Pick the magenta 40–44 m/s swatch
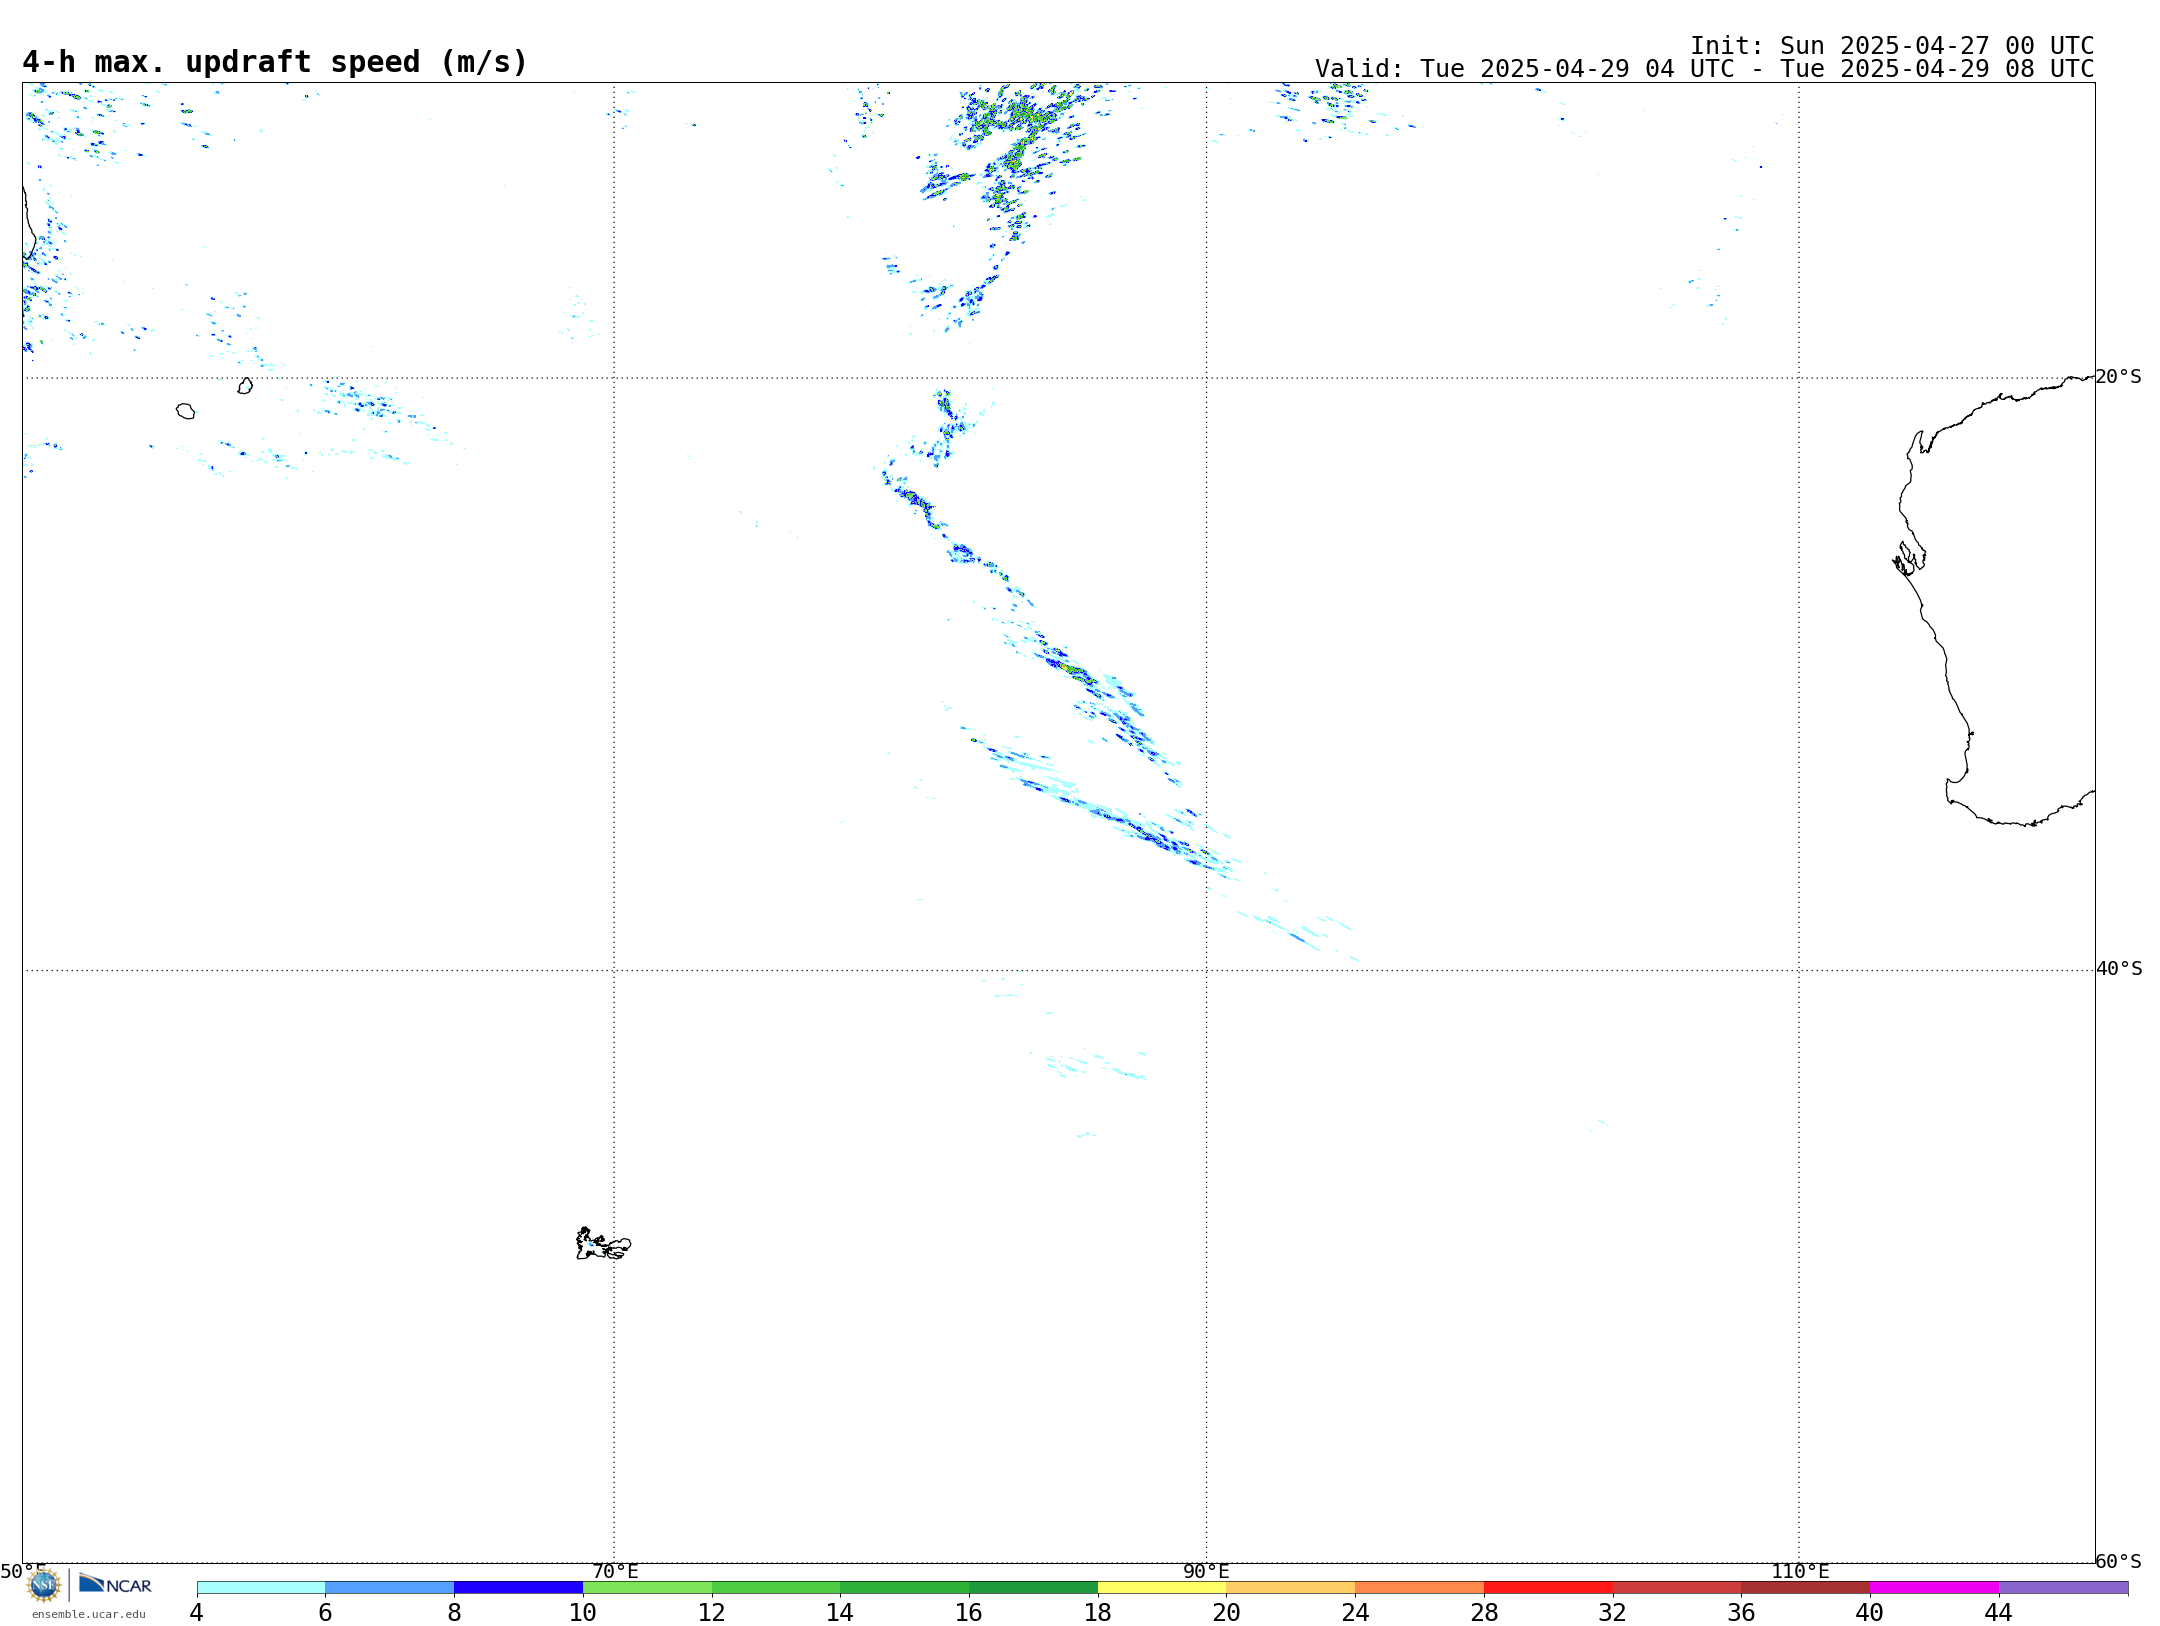2160x1626 pixels. click(x=1934, y=1588)
